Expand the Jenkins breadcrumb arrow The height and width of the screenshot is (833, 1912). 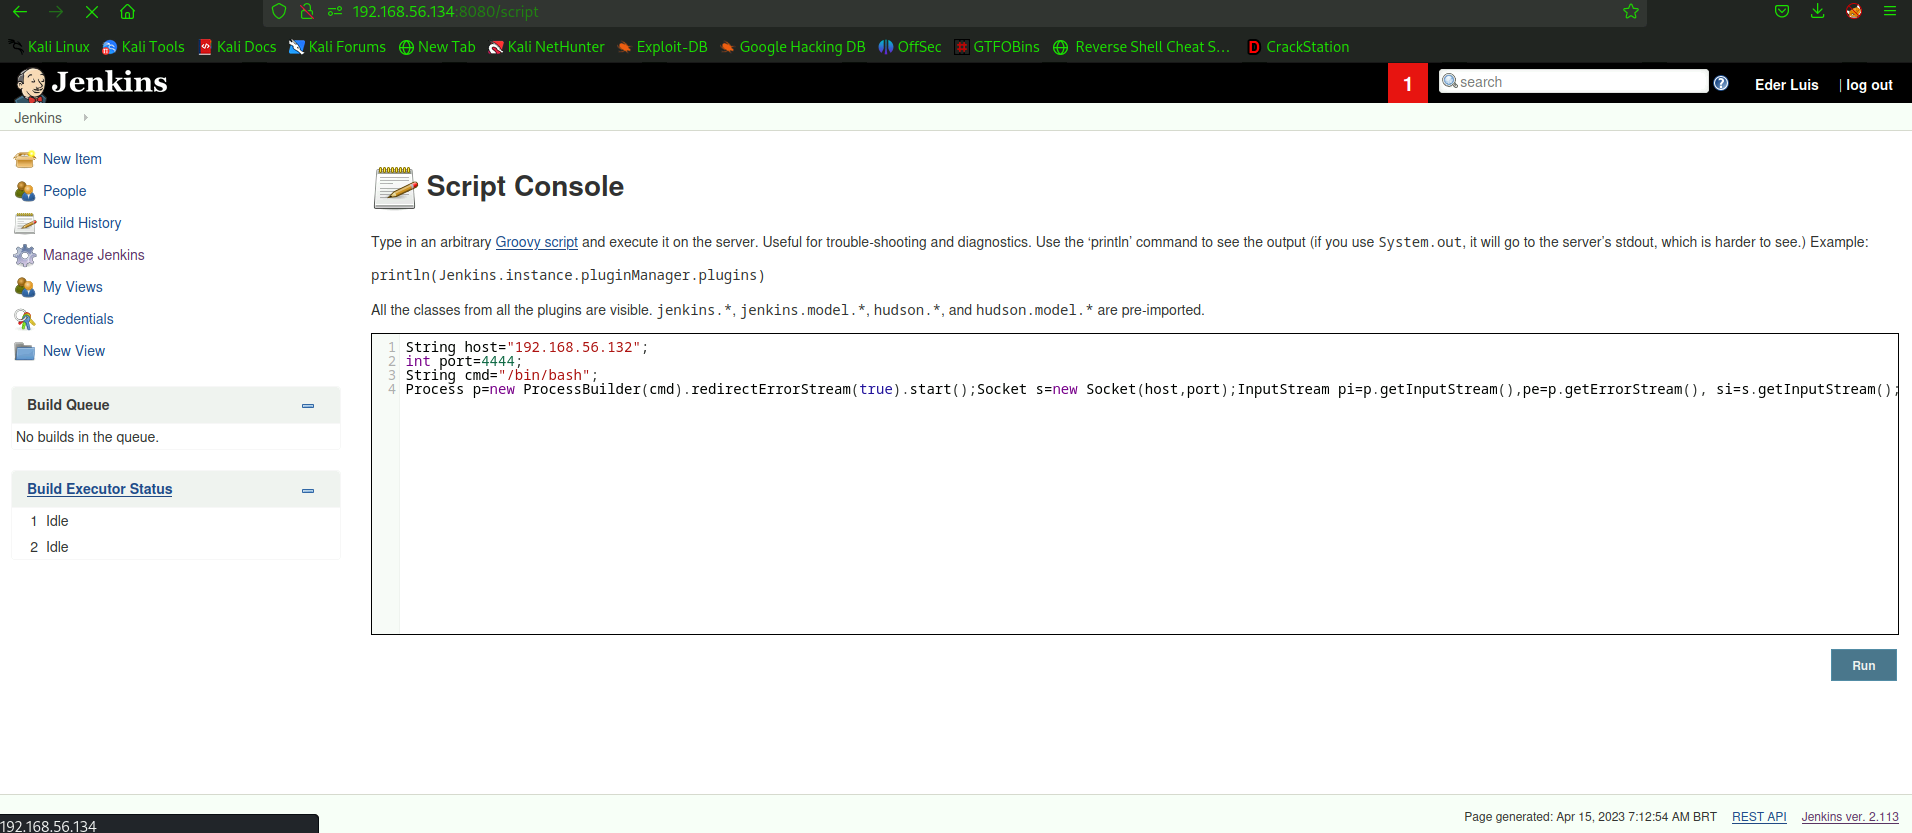[x=85, y=118]
